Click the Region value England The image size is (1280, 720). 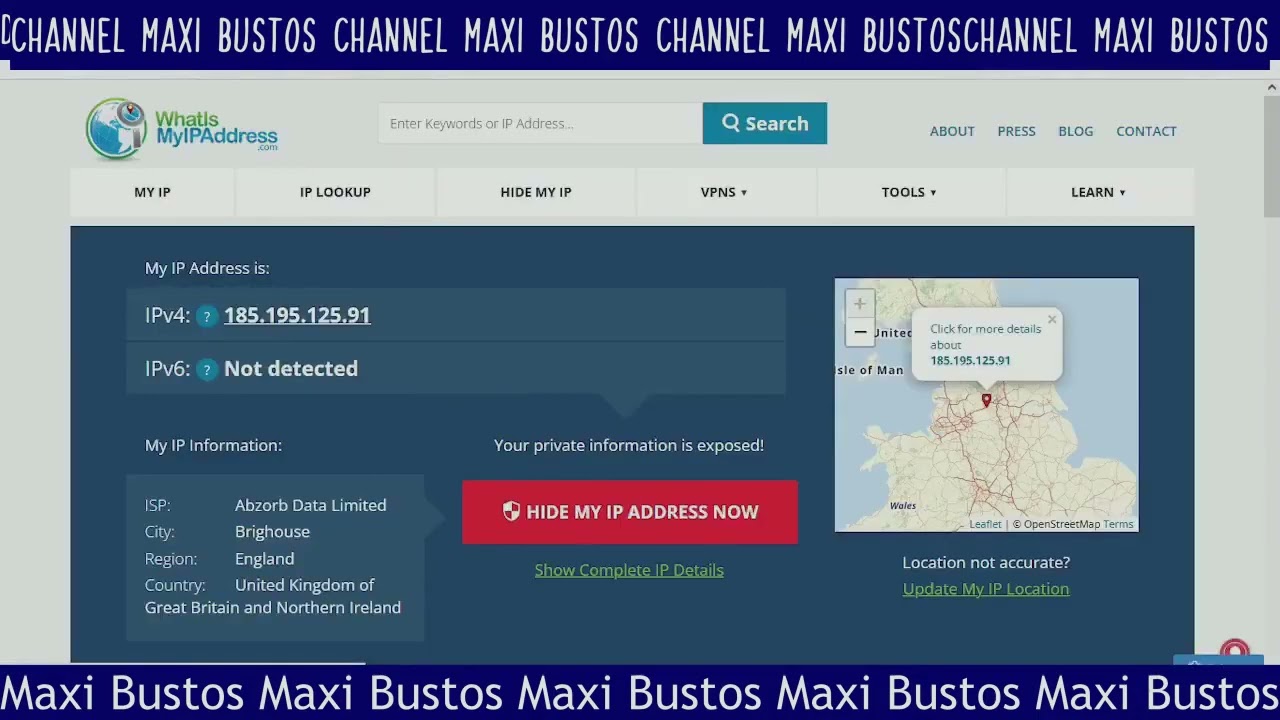pyautogui.click(x=264, y=559)
